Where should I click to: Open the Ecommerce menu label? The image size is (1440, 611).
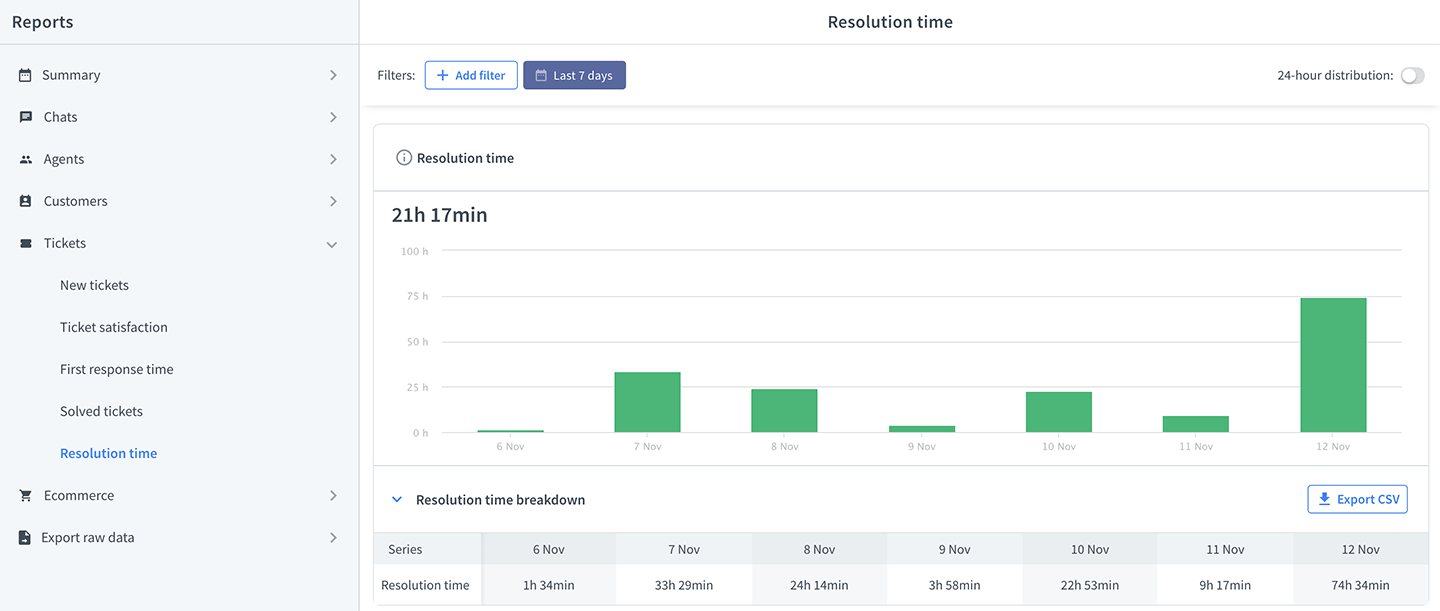pos(79,495)
